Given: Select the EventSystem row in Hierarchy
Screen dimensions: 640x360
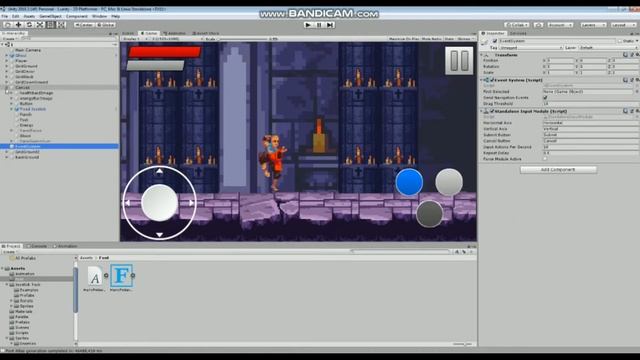Looking at the screenshot, I should [60, 146].
